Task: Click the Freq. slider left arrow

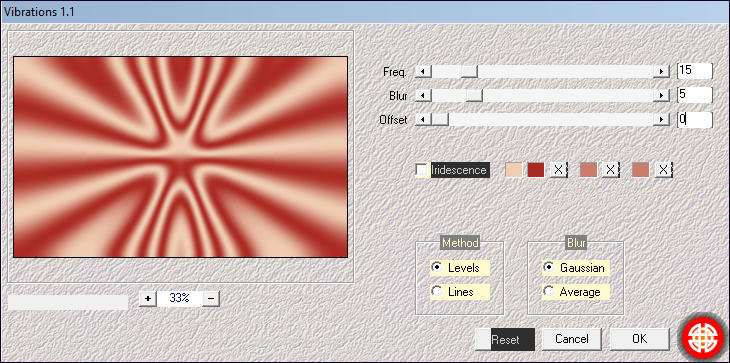Action: (423, 72)
